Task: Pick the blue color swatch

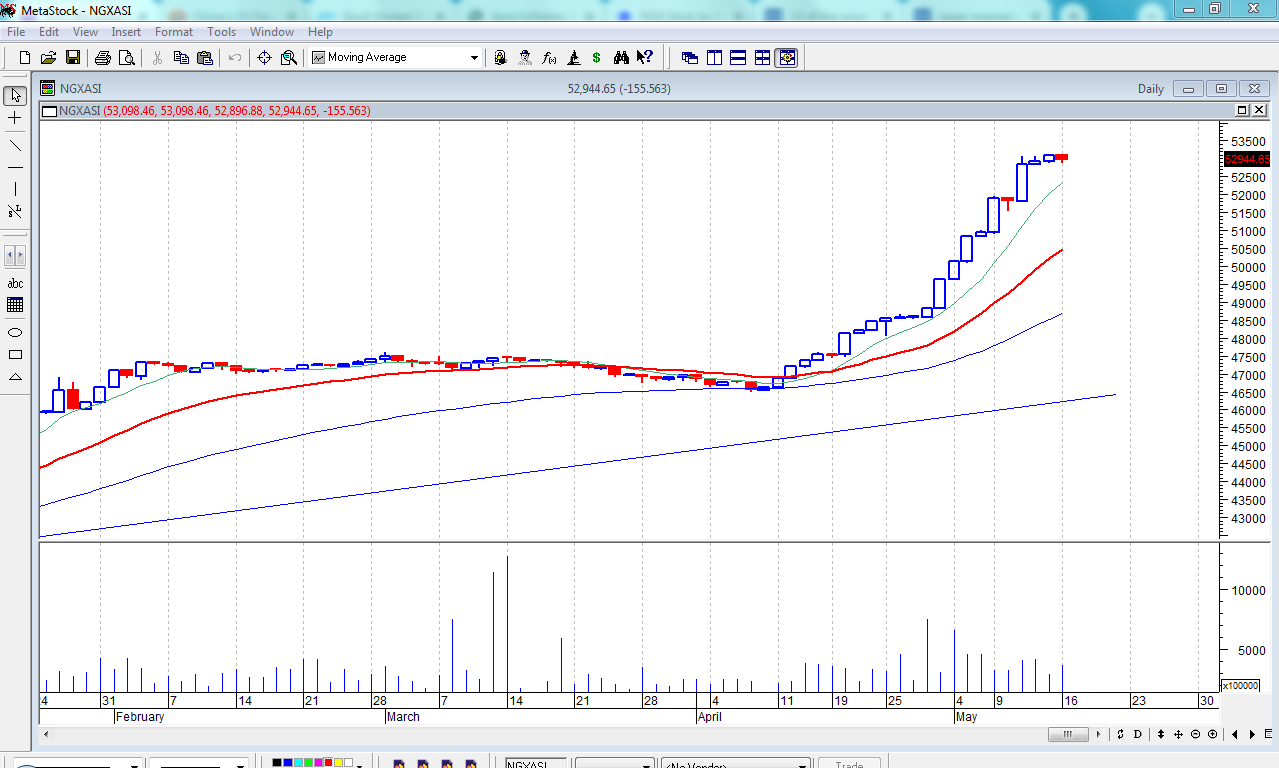Action: pyautogui.click(x=287, y=763)
